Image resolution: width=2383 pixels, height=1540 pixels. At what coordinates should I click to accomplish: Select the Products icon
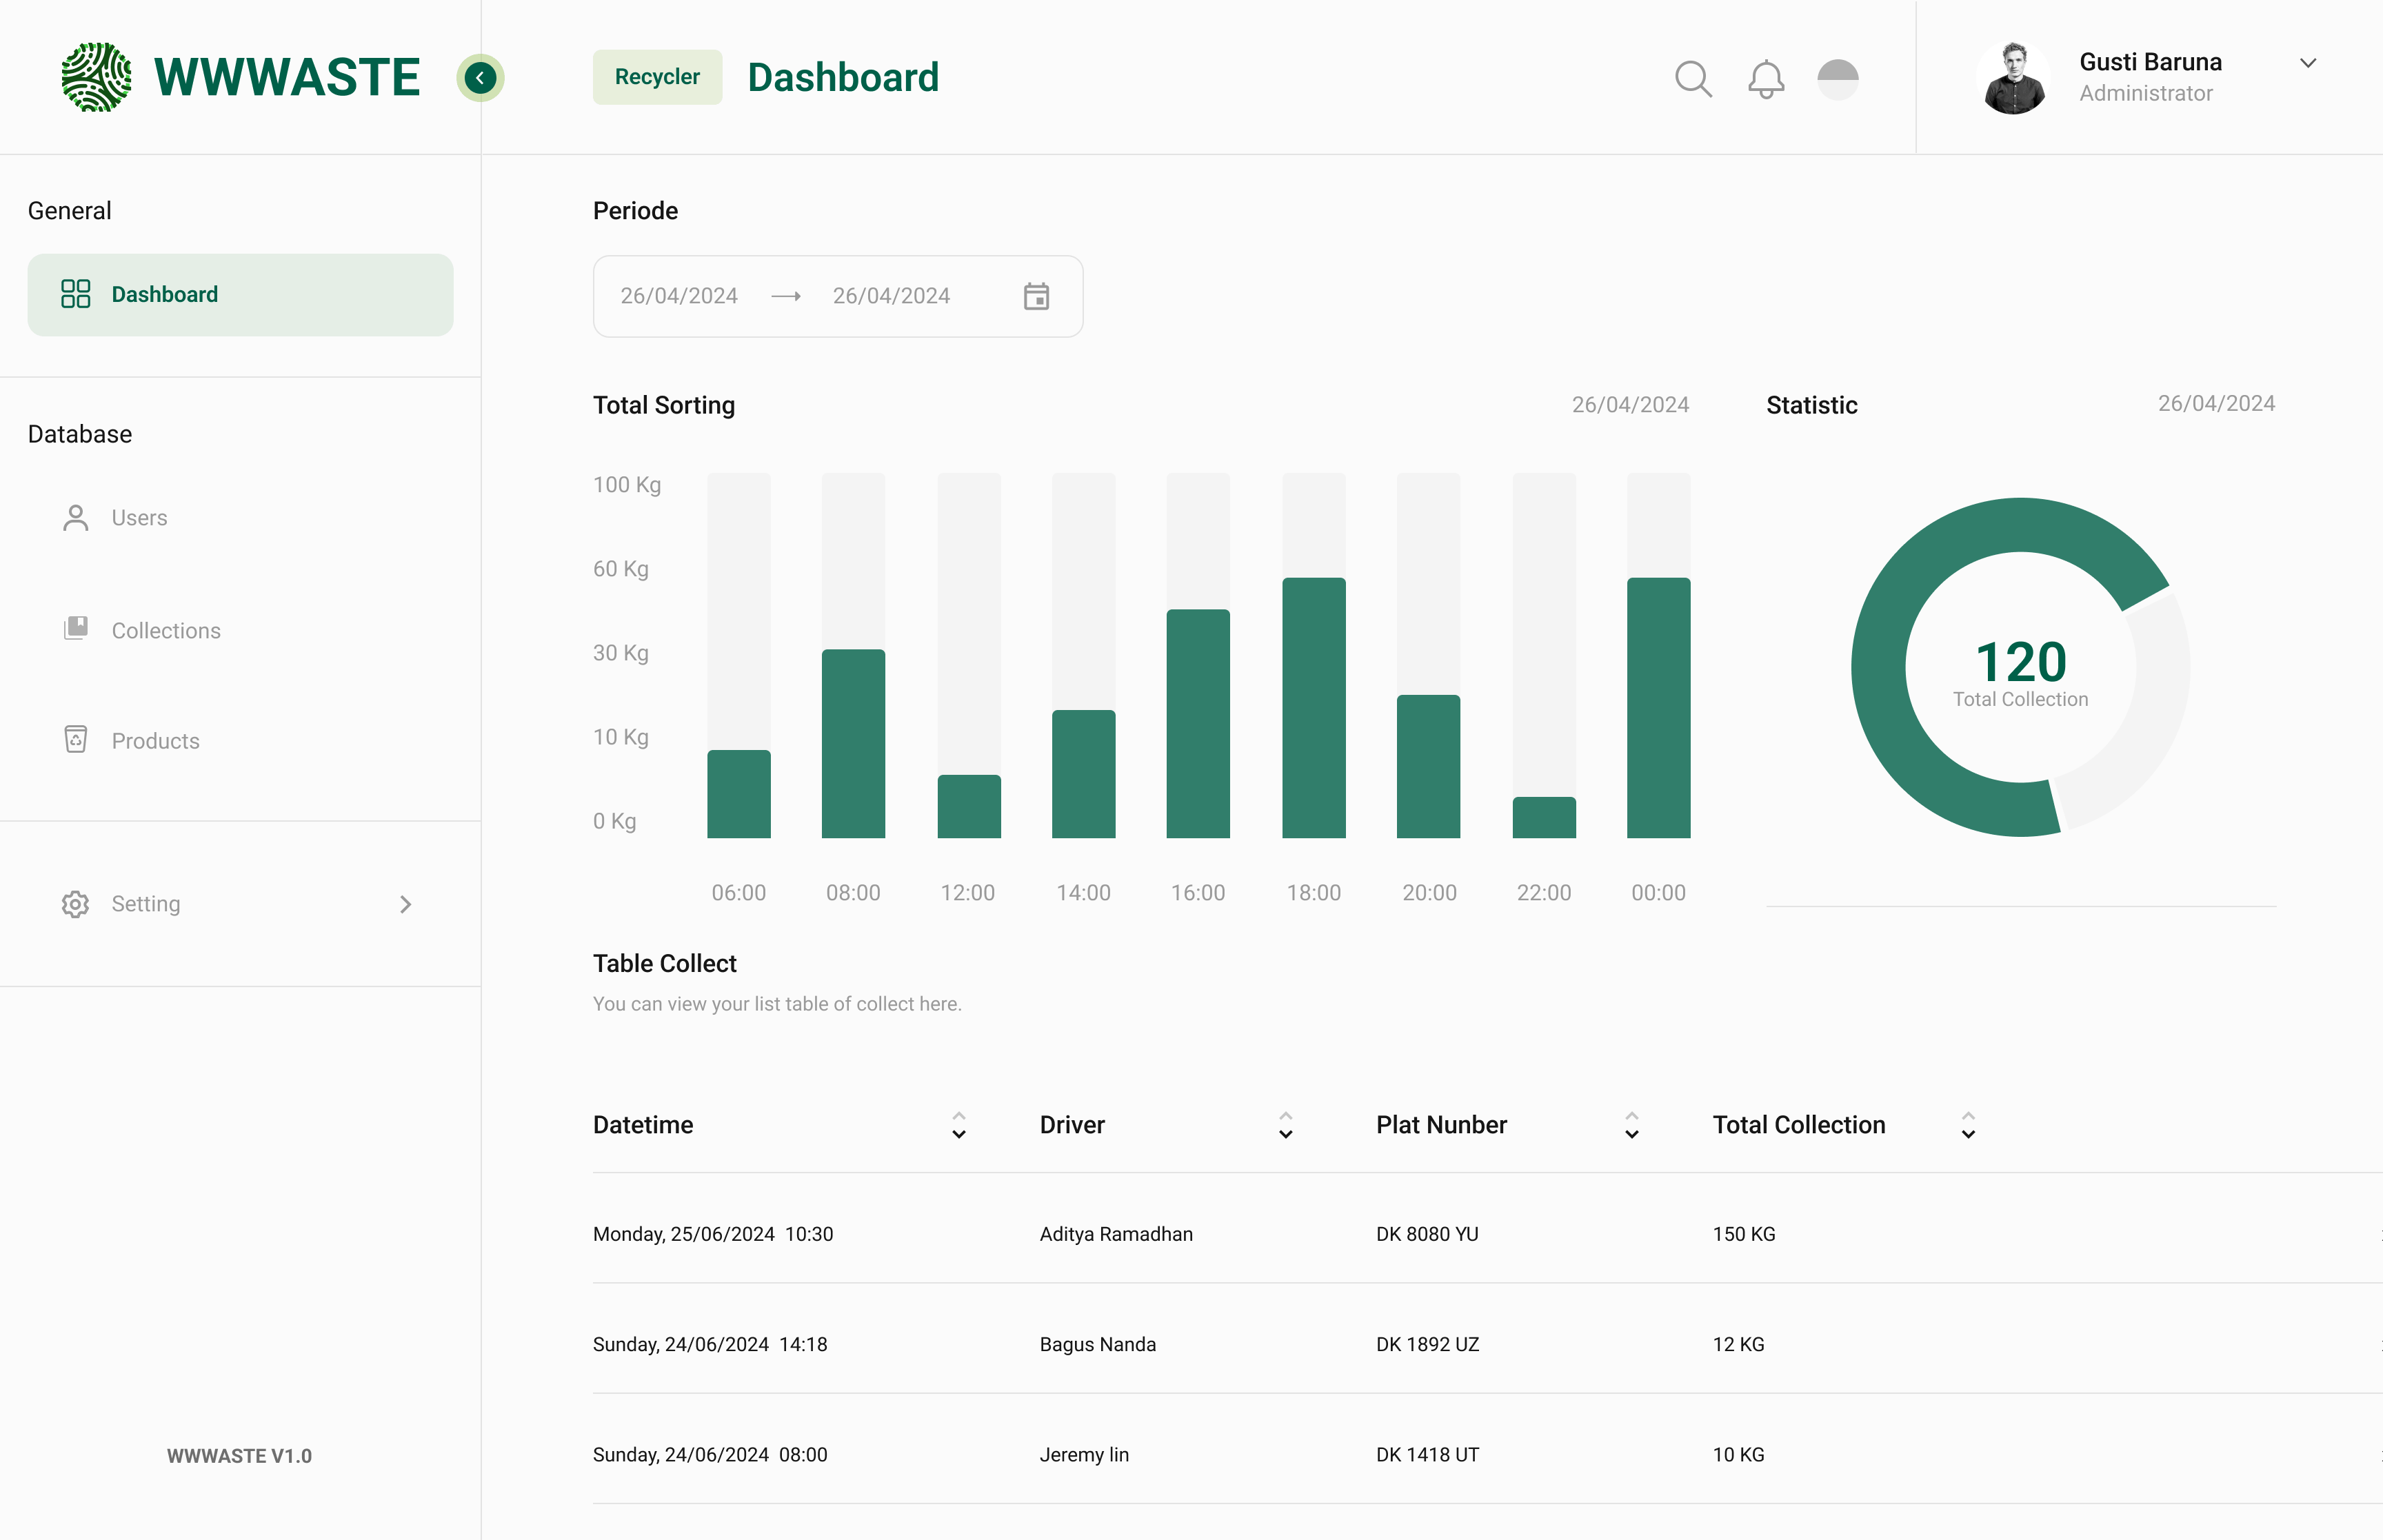pyautogui.click(x=75, y=740)
